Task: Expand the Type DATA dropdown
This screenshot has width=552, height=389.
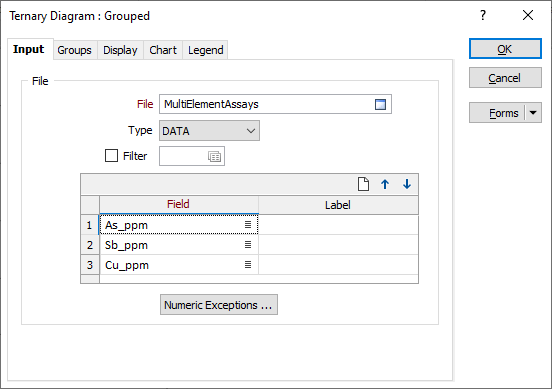Action: (x=209, y=131)
